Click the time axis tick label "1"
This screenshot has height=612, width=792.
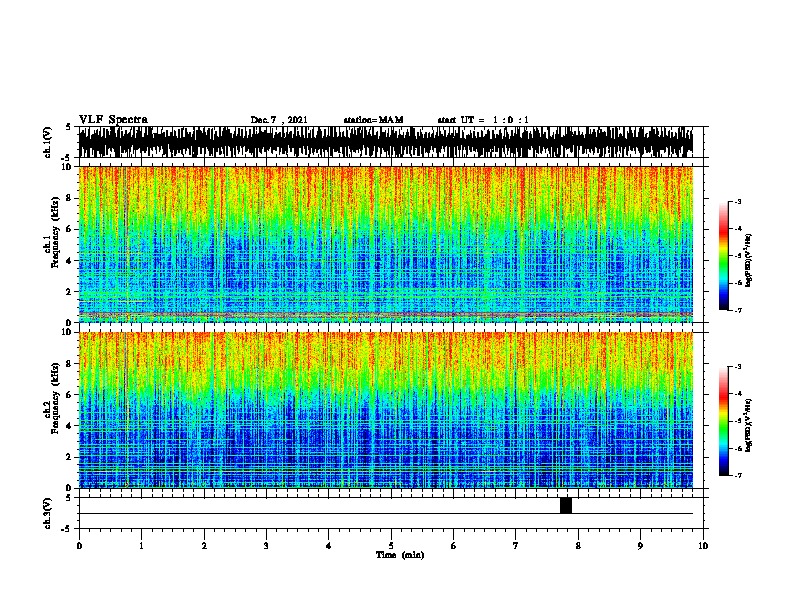tap(141, 546)
